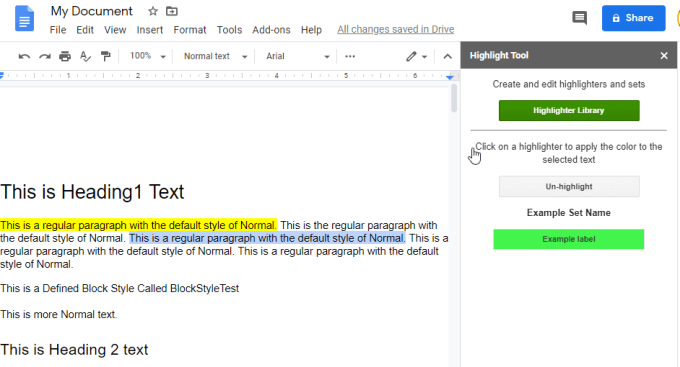Viewport: 680px width, 367px height.
Task: Click the Un-highlight button
Action: click(x=569, y=187)
